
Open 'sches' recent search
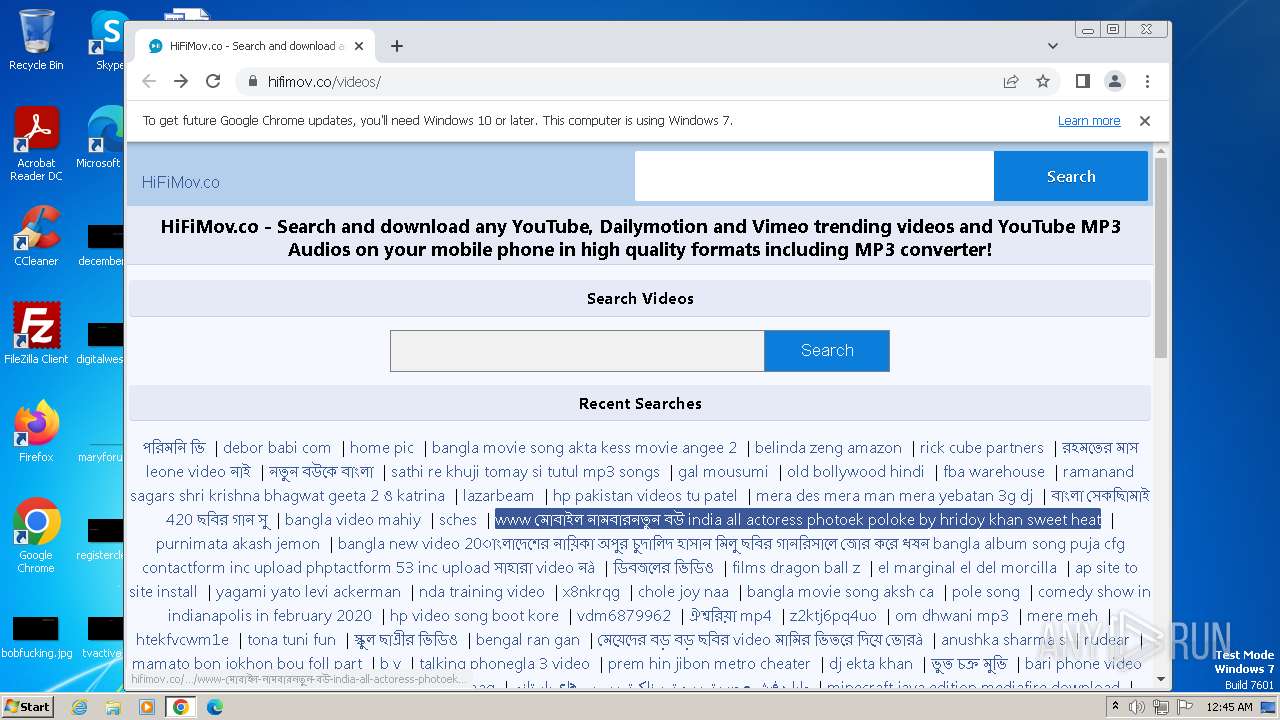point(458,520)
